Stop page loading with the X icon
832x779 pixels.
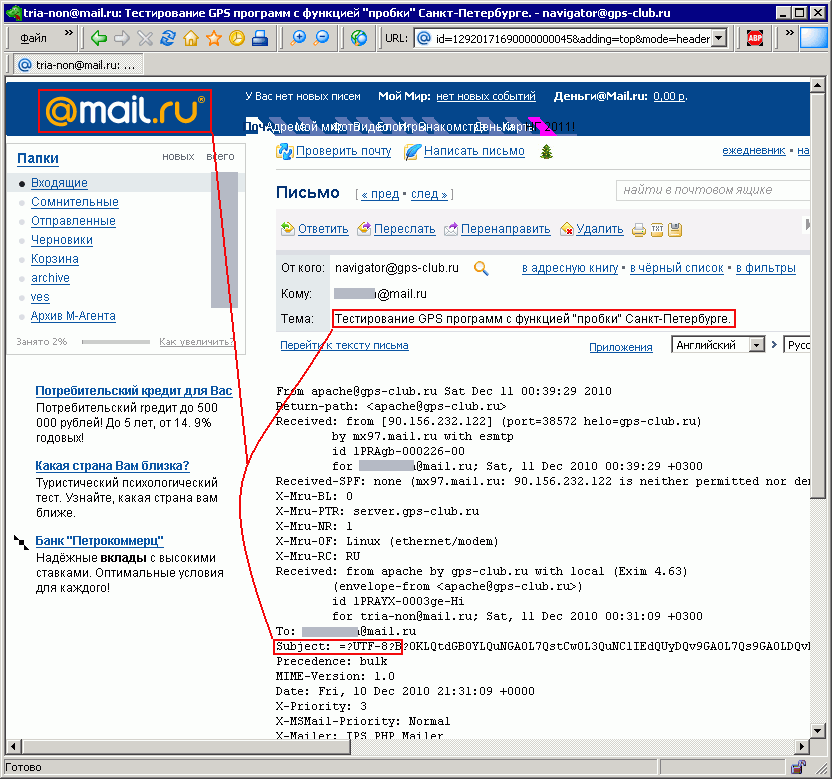pyautogui.click(x=145, y=38)
